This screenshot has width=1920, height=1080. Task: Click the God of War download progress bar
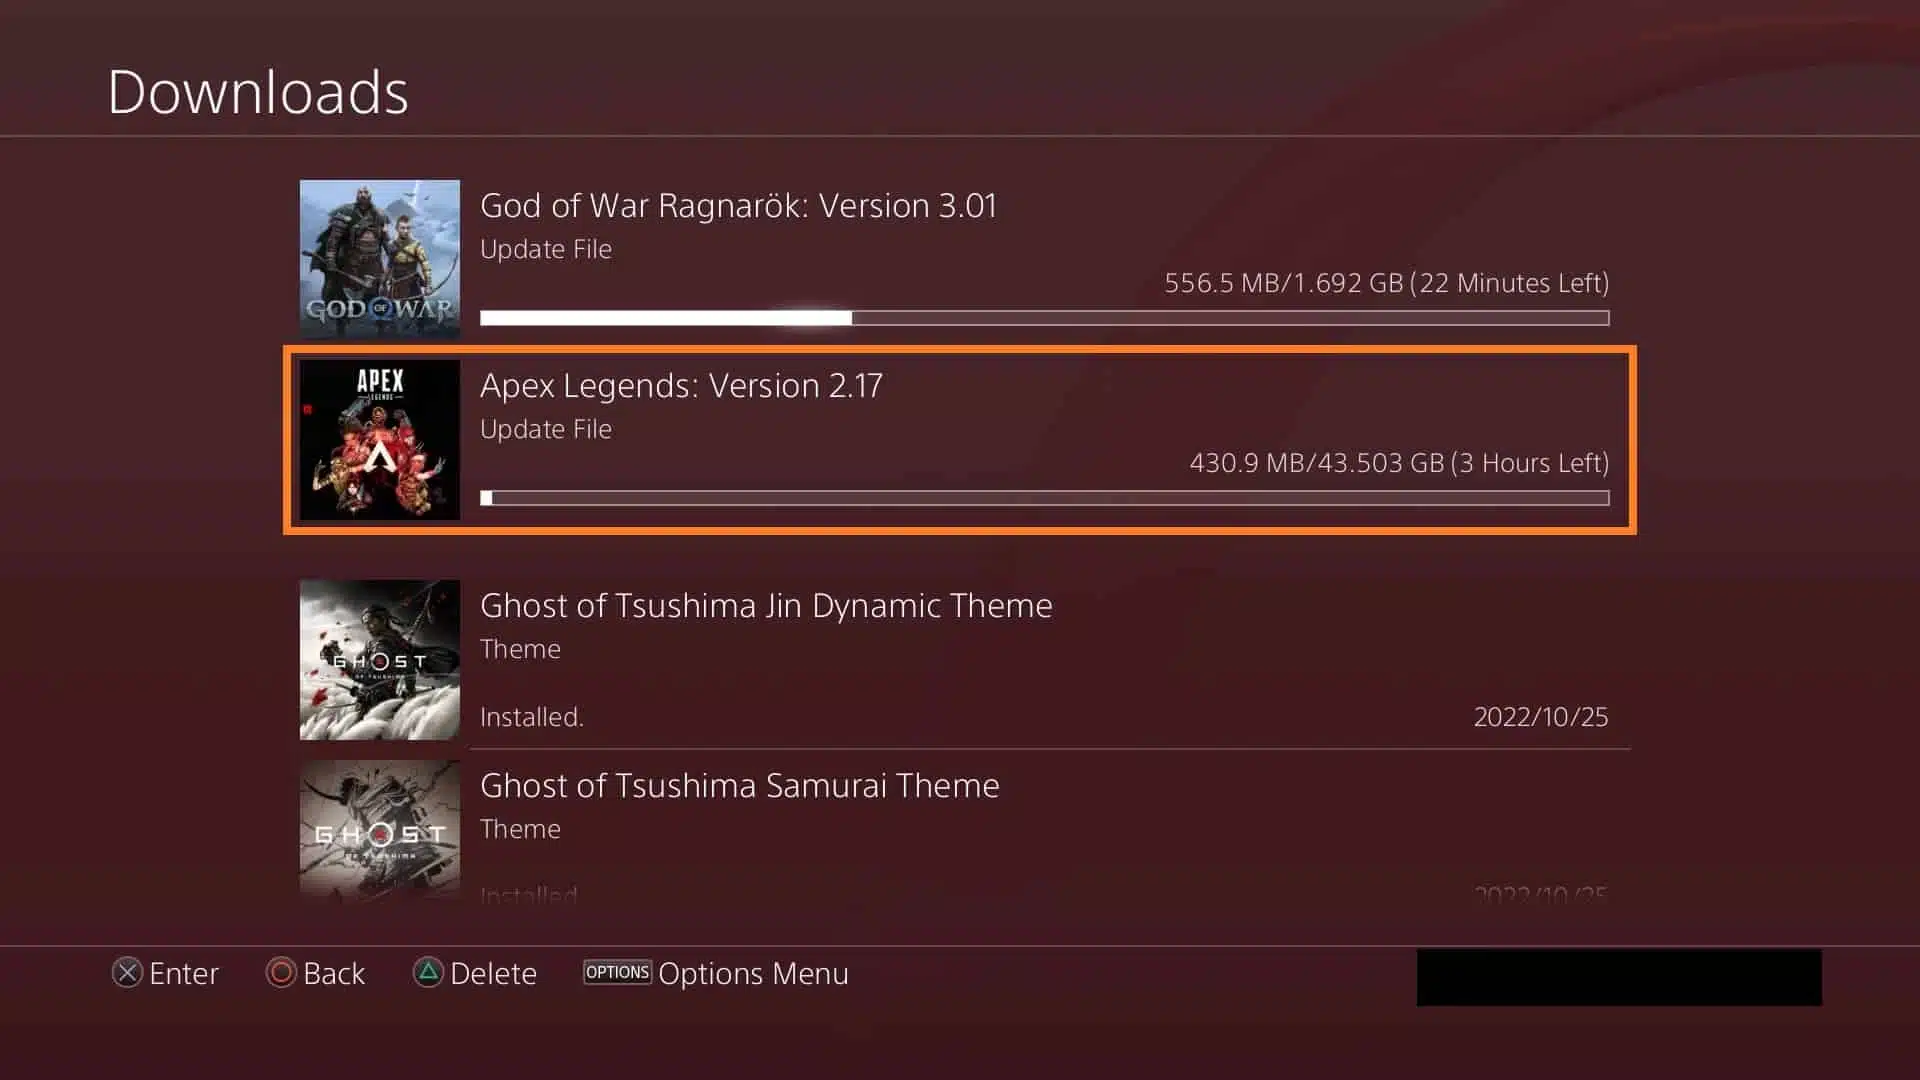[x=1045, y=318]
